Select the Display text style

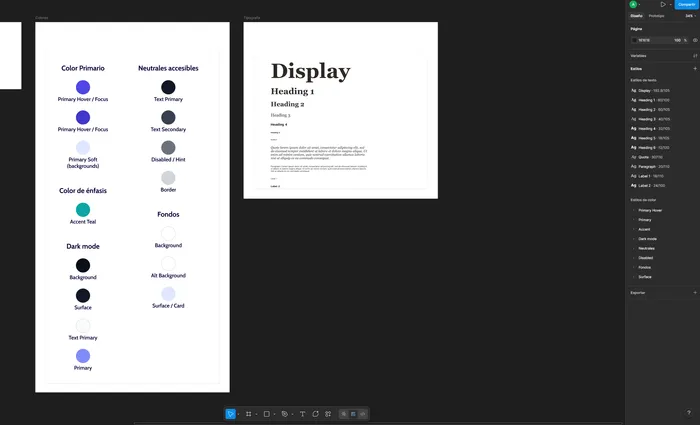[650, 90]
